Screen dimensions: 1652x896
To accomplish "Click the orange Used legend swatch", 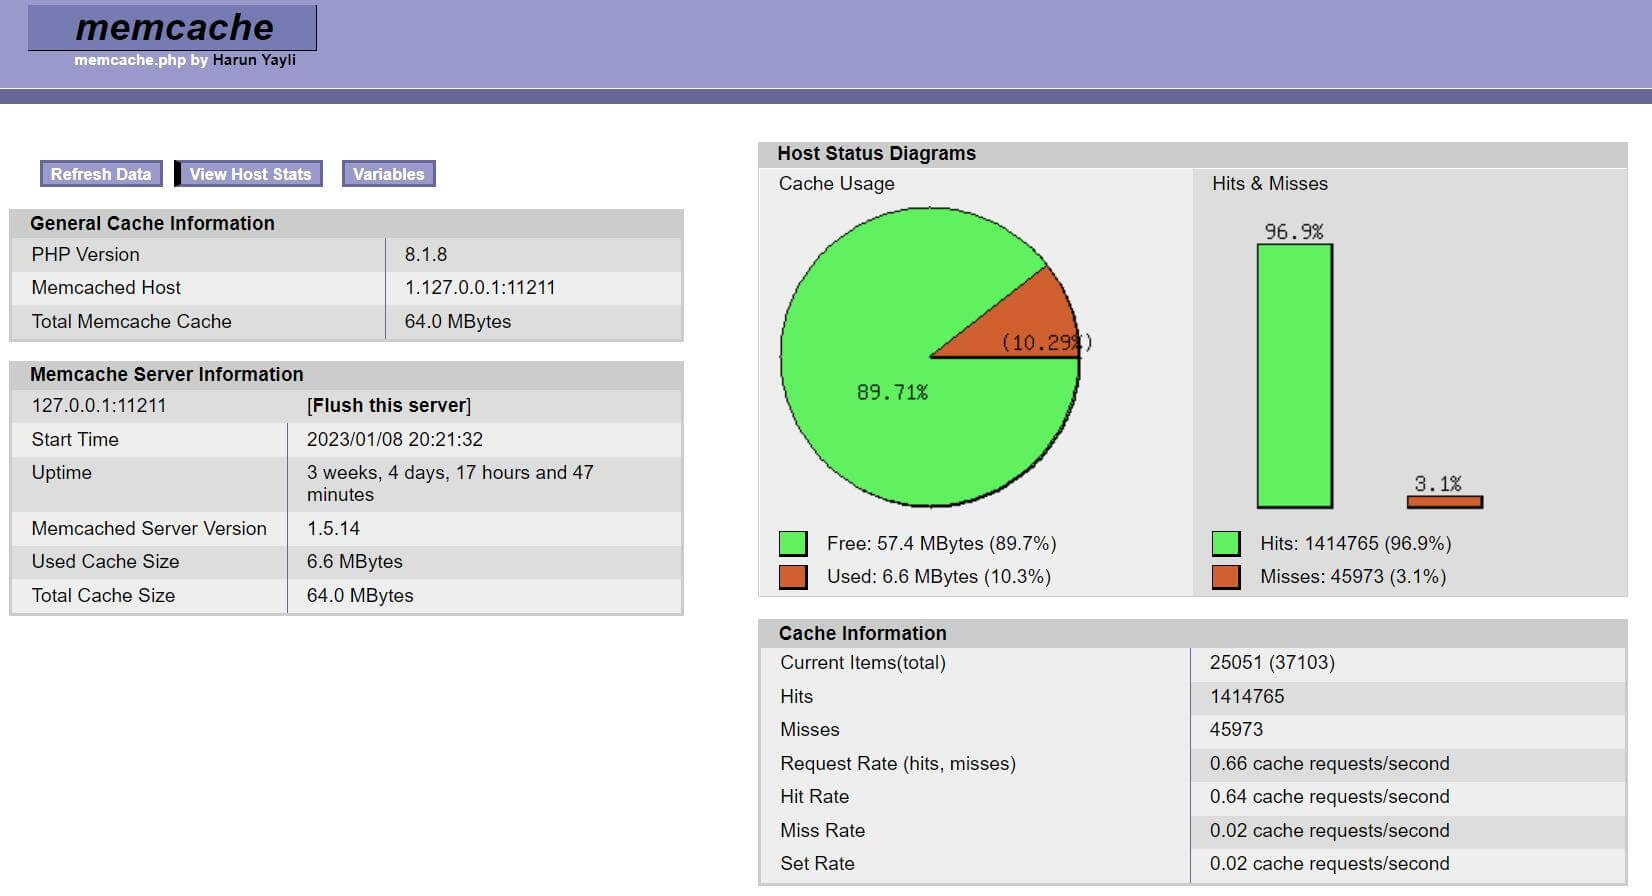I will click(793, 576).
